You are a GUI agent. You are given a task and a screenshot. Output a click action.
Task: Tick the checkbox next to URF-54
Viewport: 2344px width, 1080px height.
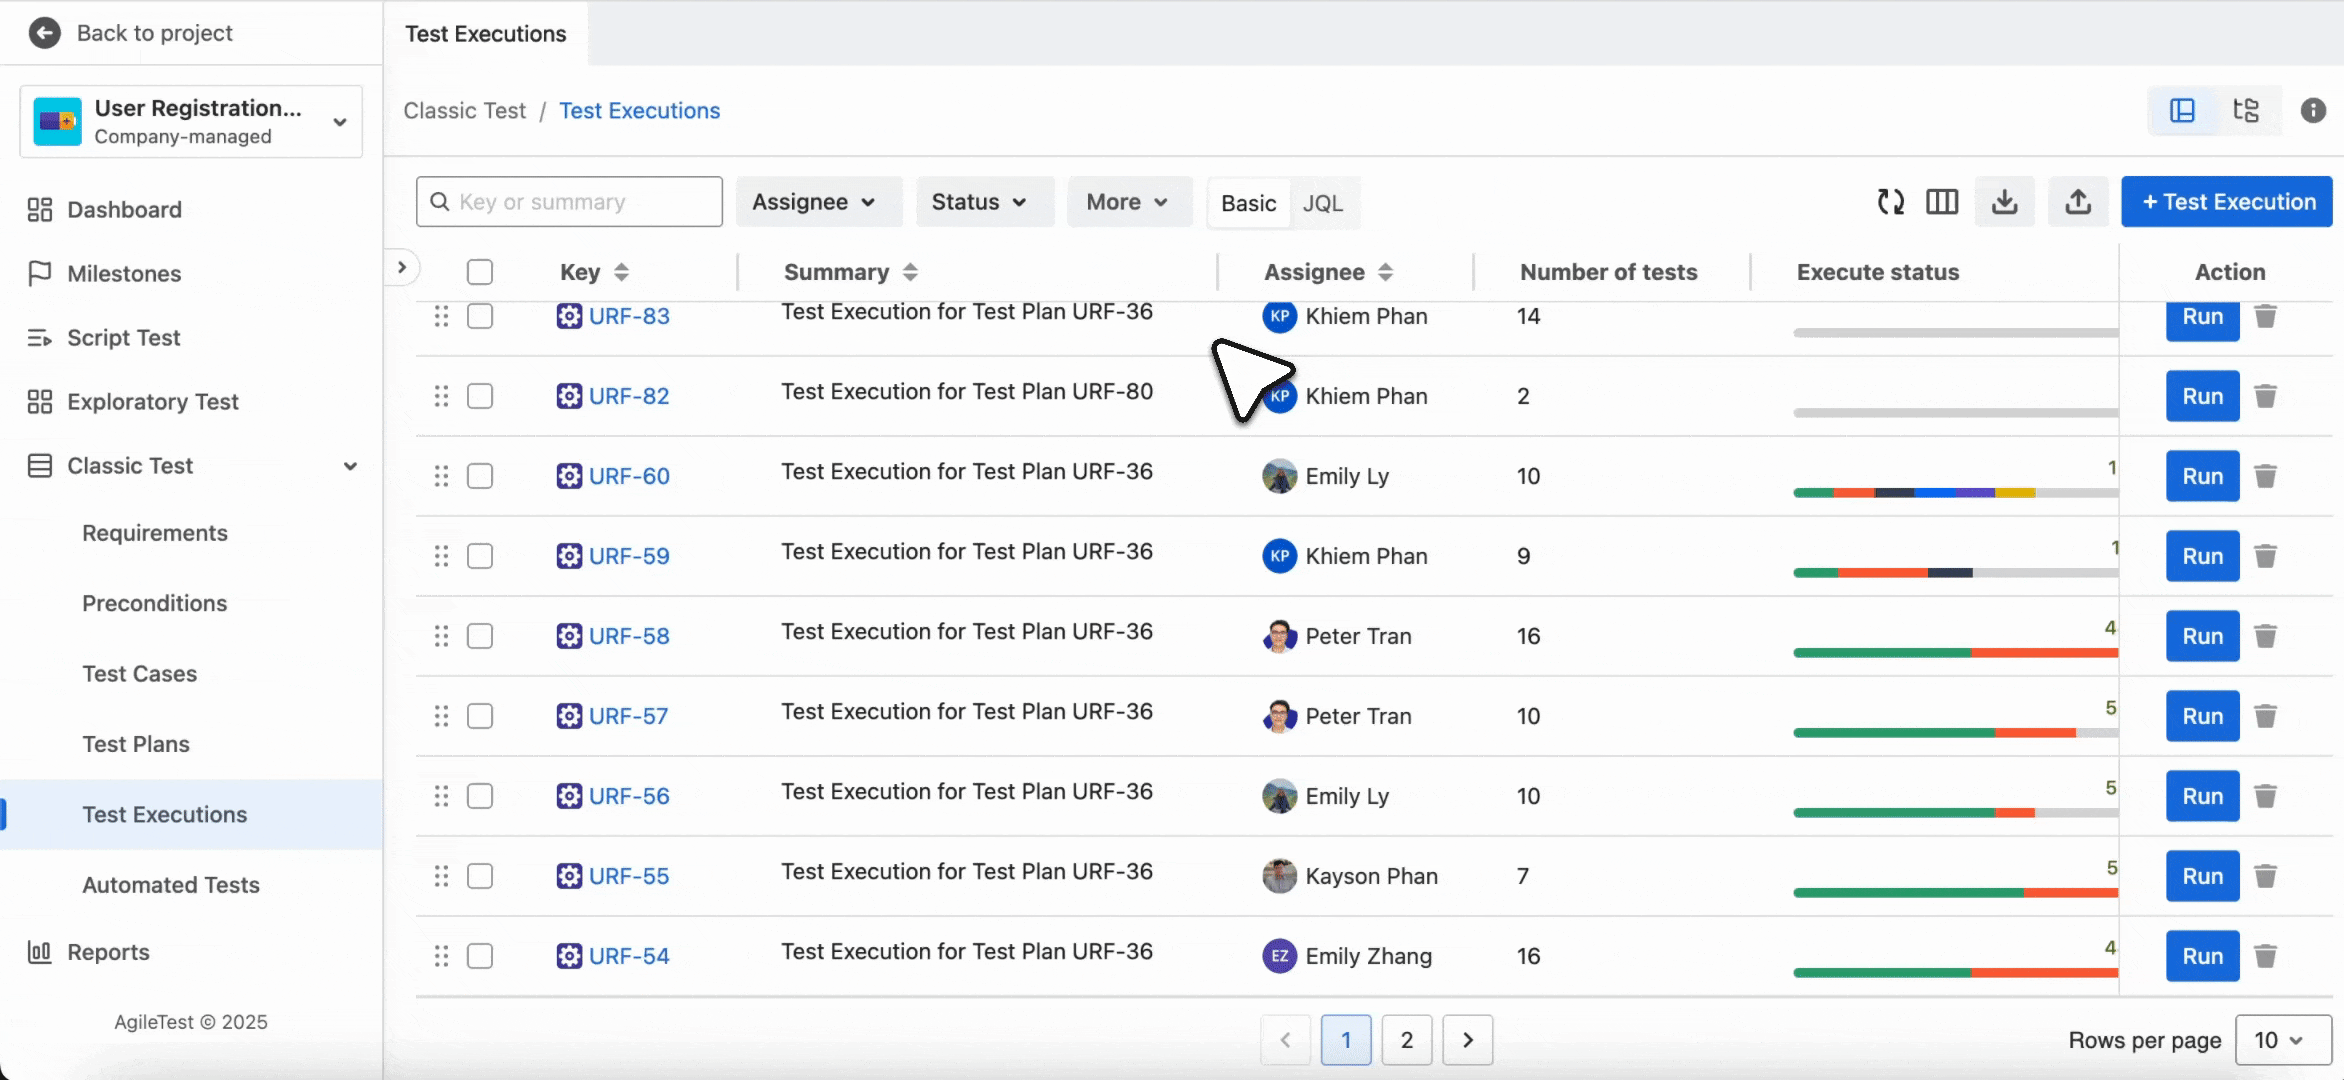480,956
